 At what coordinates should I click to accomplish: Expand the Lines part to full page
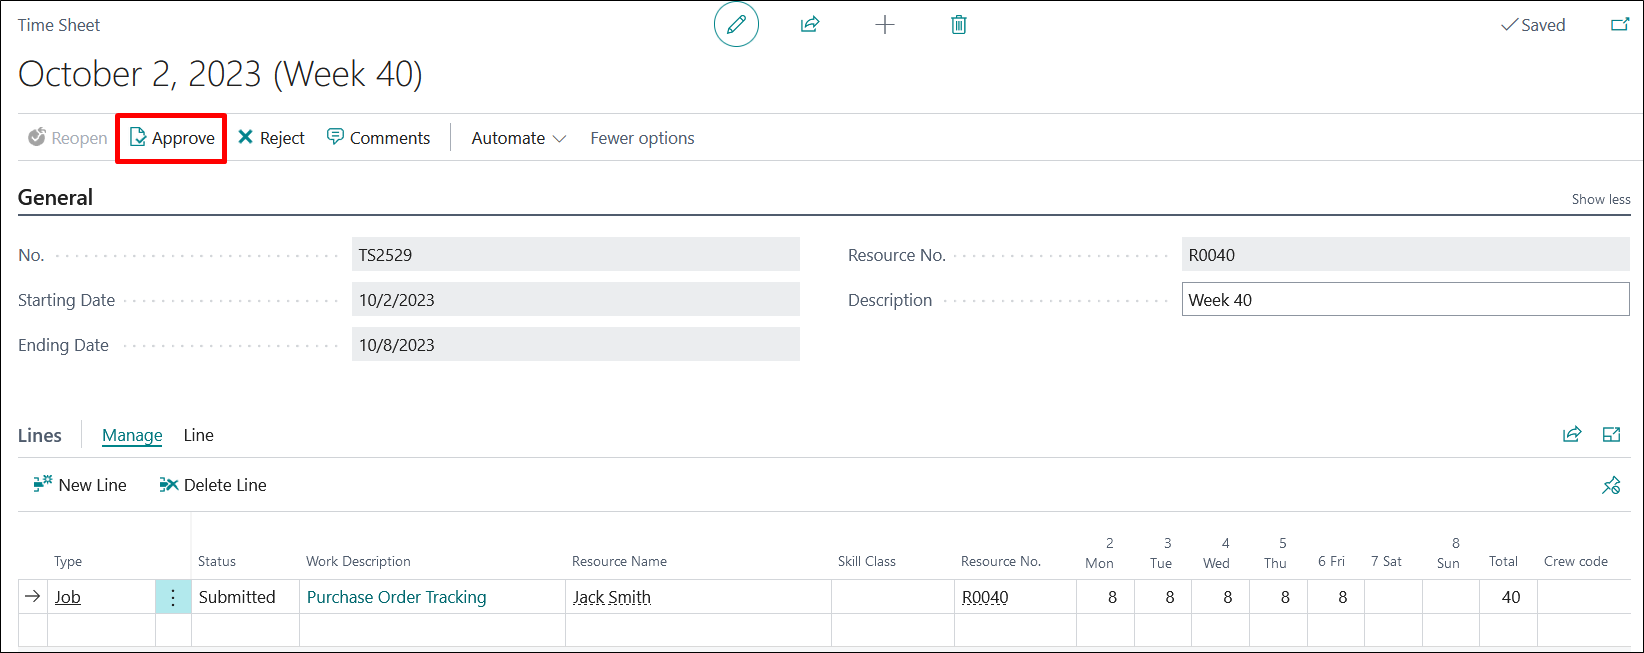[1611, 434]
